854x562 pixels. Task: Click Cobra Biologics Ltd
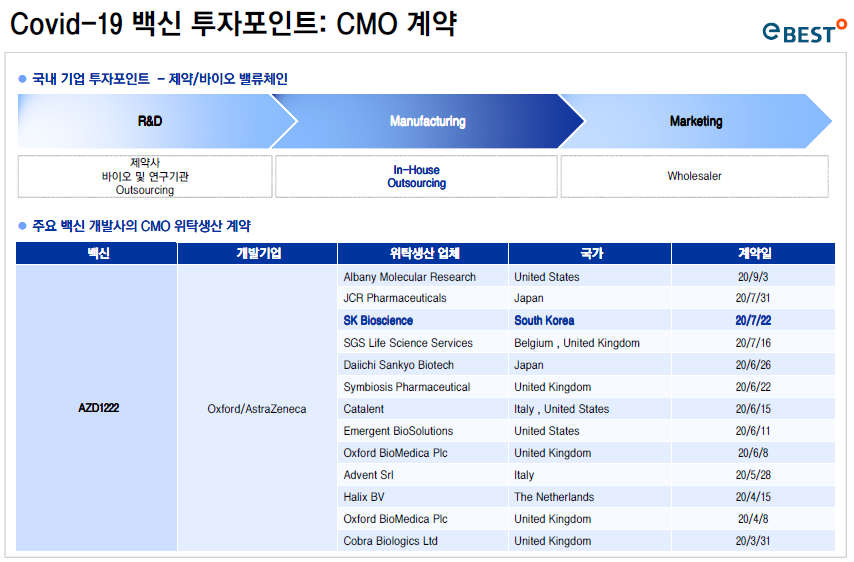(391, 541)
